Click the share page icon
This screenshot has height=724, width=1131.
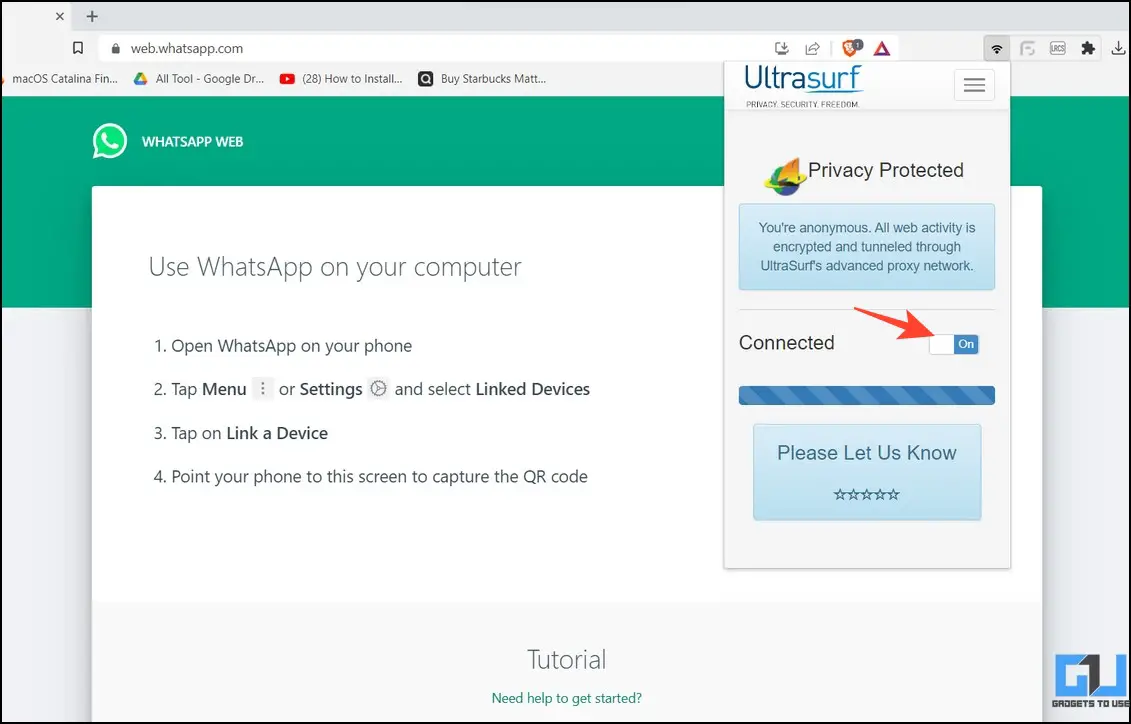click(813, 48)
